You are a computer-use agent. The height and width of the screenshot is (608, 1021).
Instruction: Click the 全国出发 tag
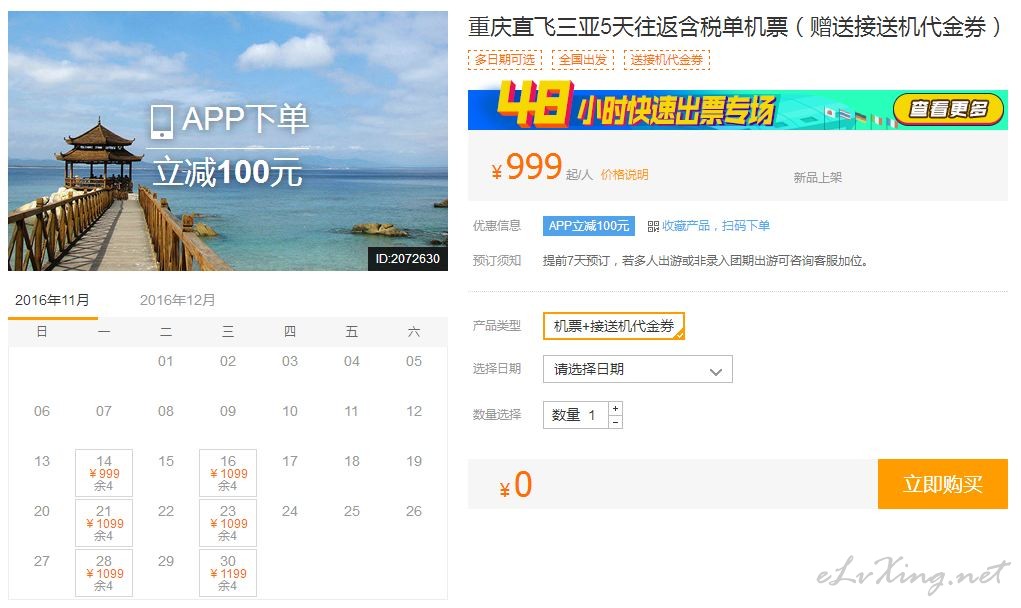(x=583, y=60)
